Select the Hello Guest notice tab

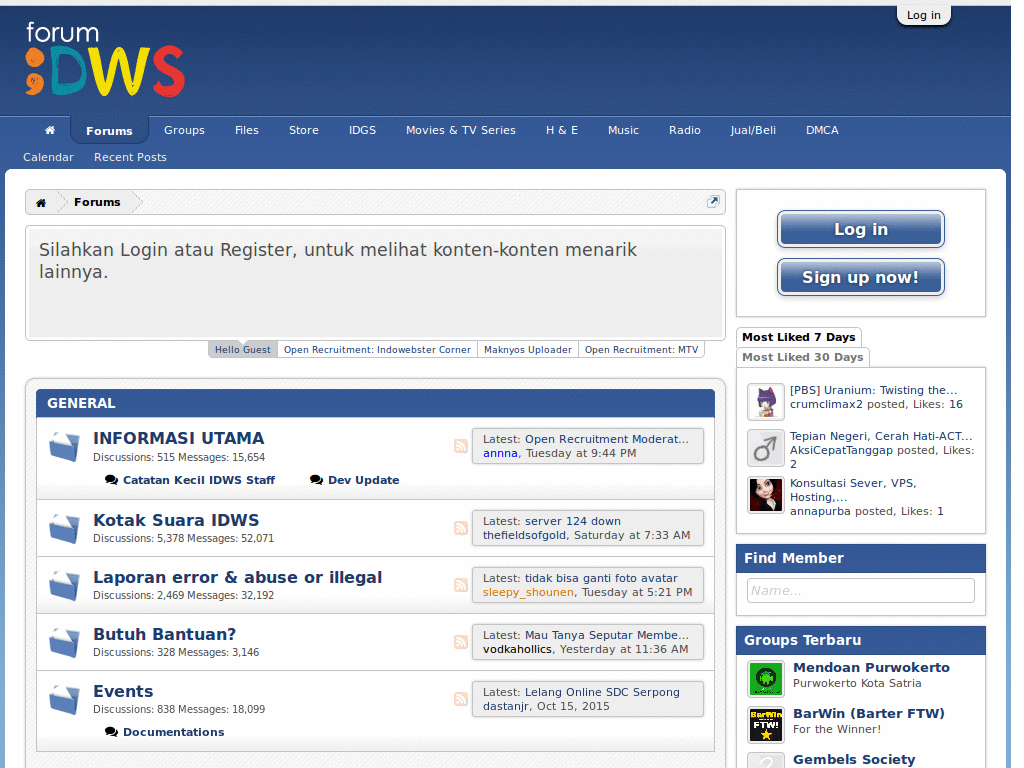(243, 349)
